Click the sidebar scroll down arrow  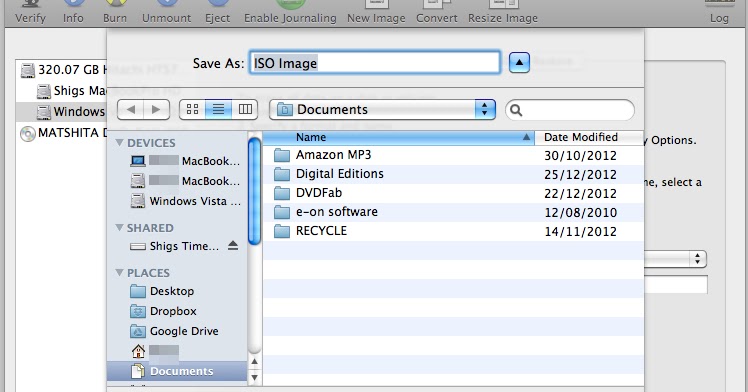coord(254,377)
